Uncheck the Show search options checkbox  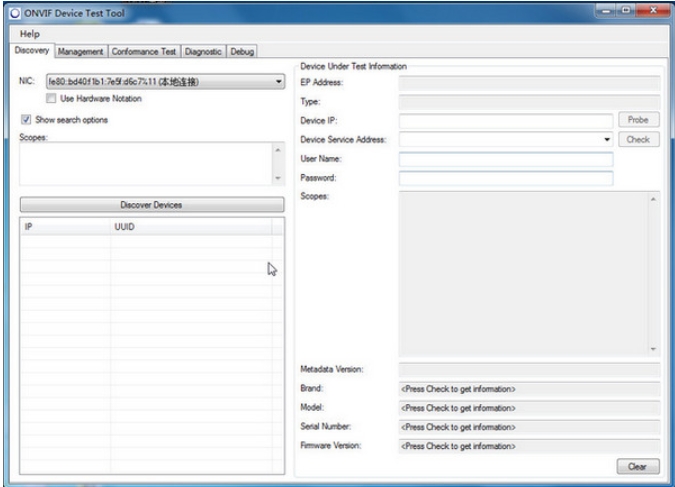coord(26,120)
